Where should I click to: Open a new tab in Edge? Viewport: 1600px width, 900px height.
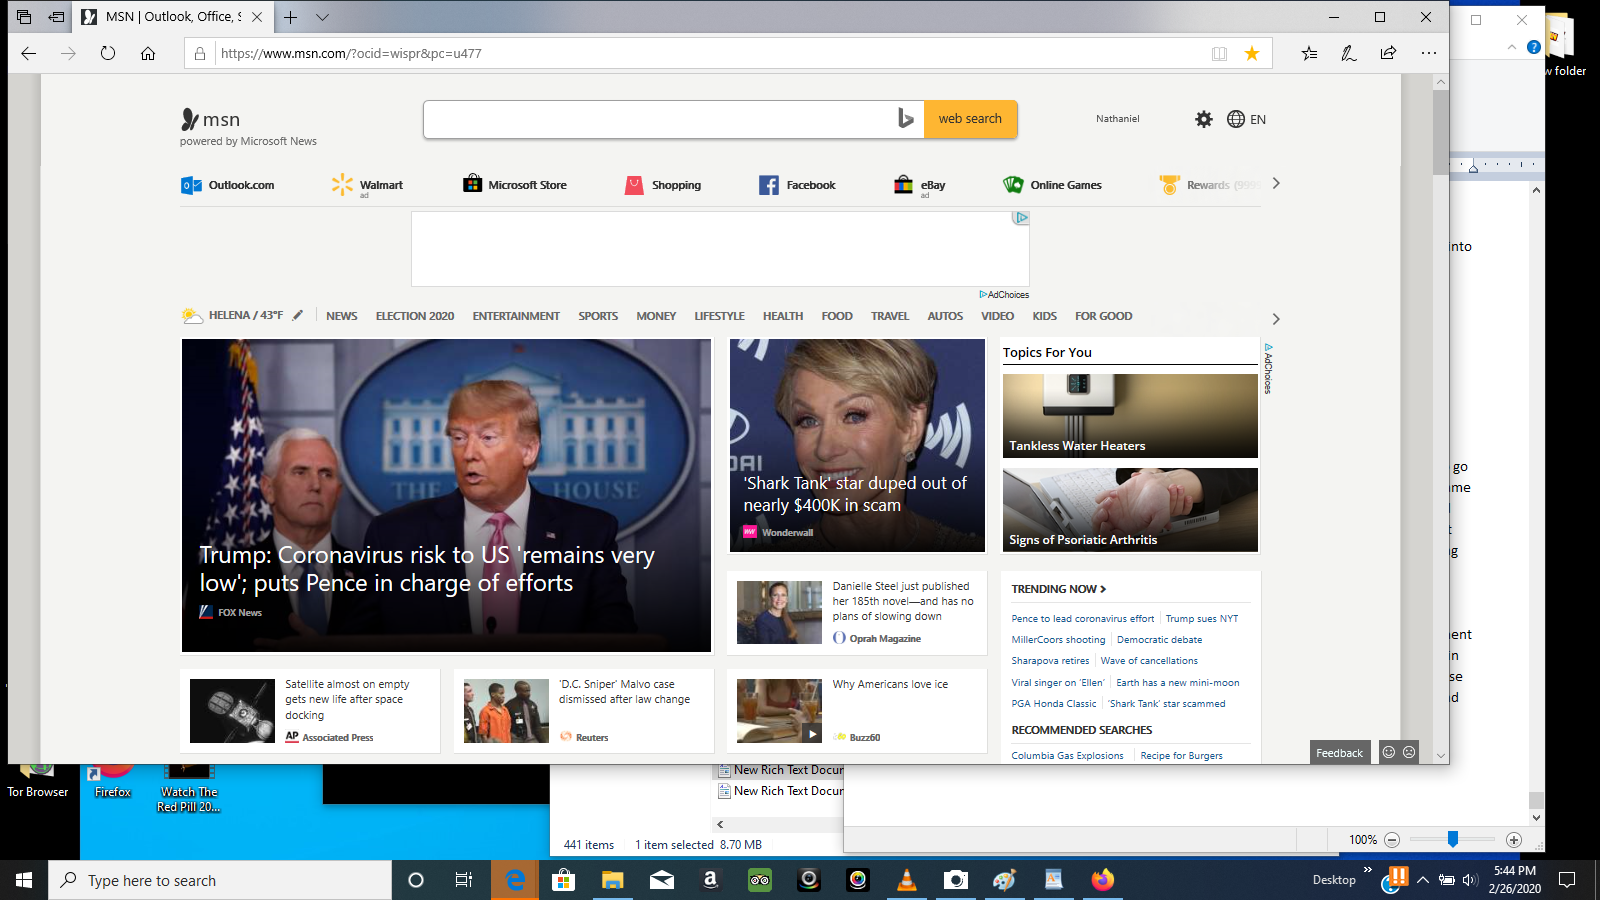[x=290, y=17]
